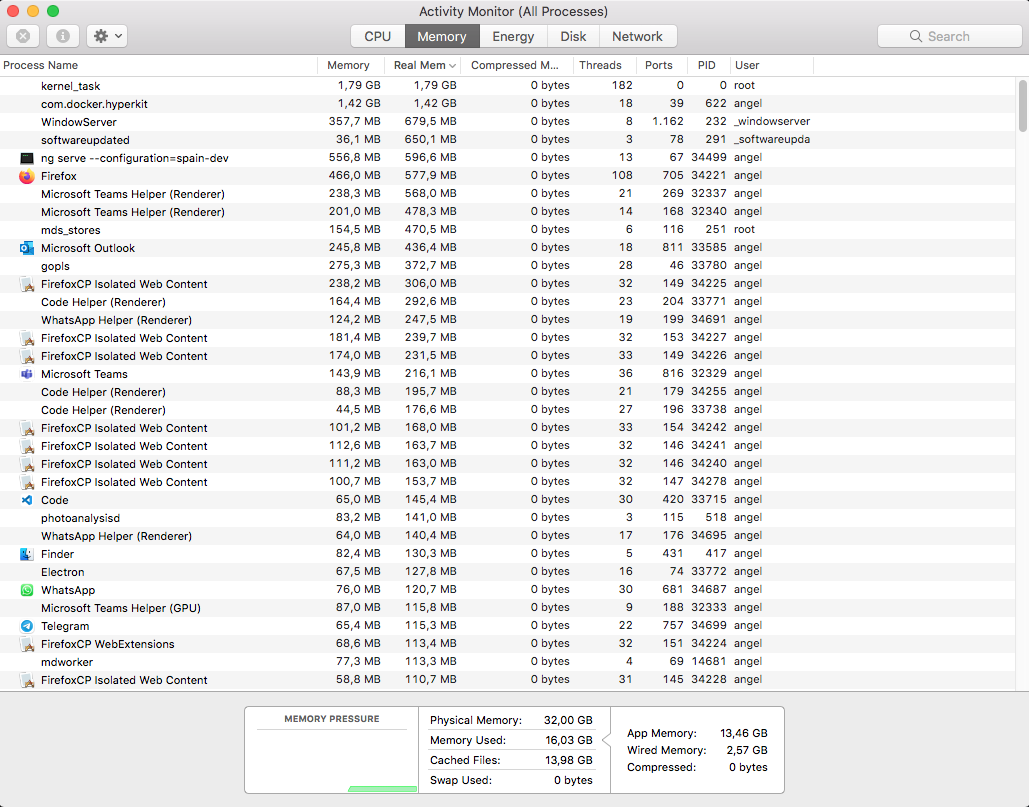The height and width of the screenshot is (807, 1029).
Task: Click the WhatsApp green icon
Action: 27,590
